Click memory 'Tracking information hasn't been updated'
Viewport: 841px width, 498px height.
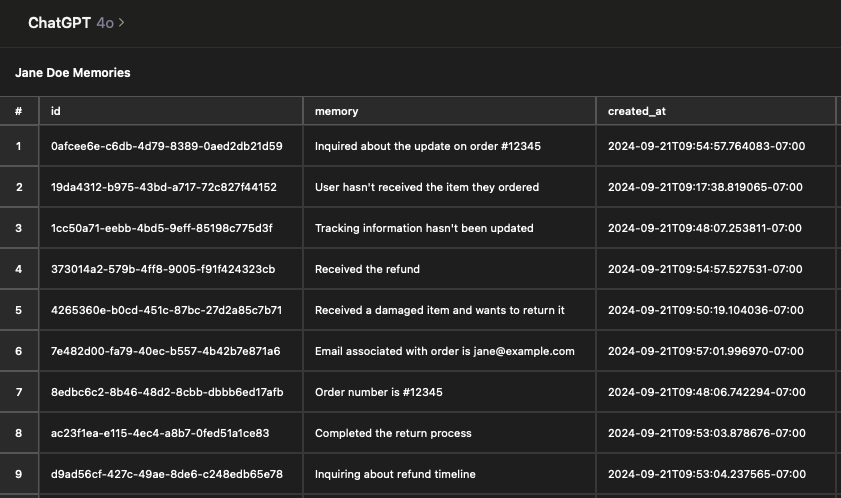[x=424, y=228]
